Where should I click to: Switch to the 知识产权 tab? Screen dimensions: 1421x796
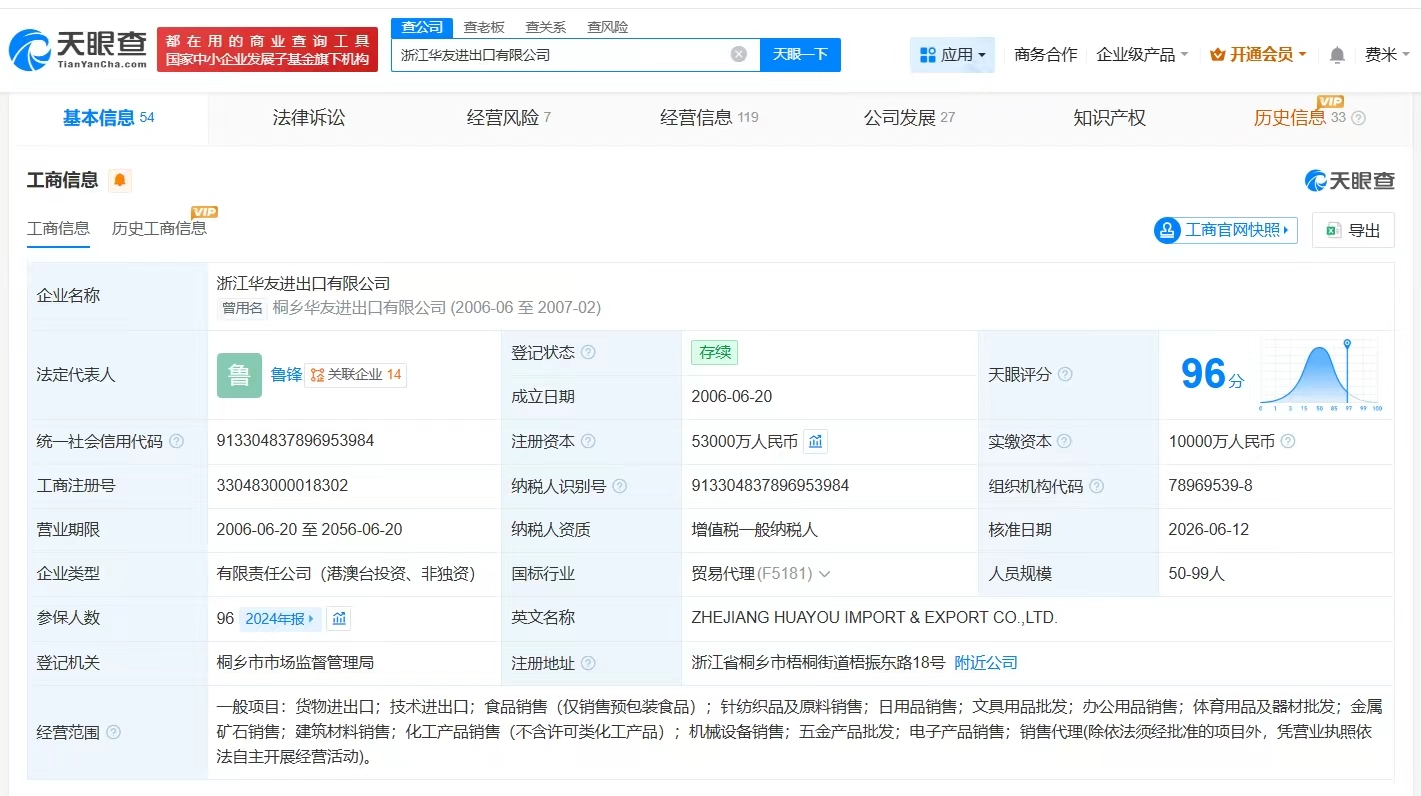coord(1109,118)
